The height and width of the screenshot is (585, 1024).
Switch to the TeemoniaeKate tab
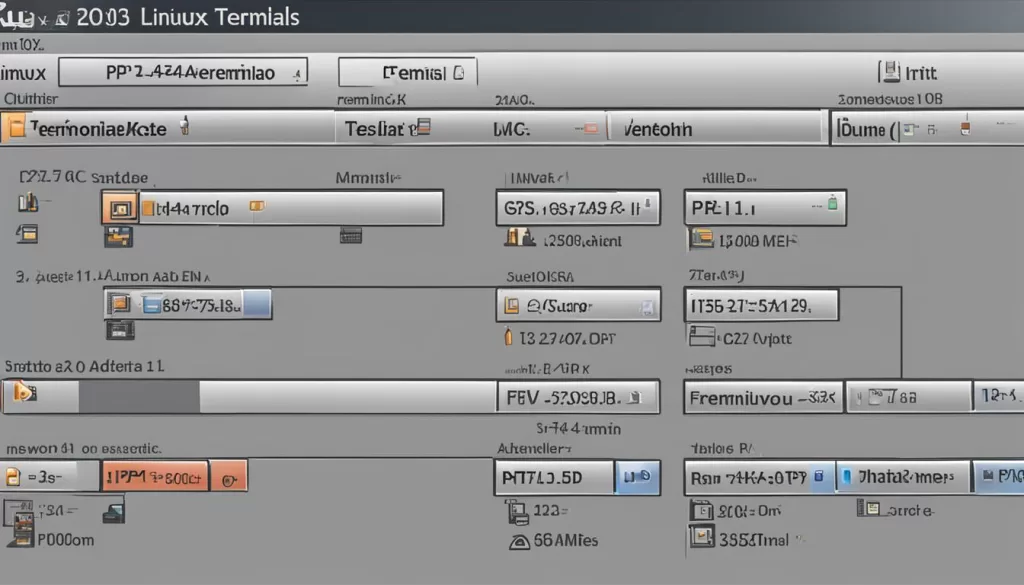point(167,127)
